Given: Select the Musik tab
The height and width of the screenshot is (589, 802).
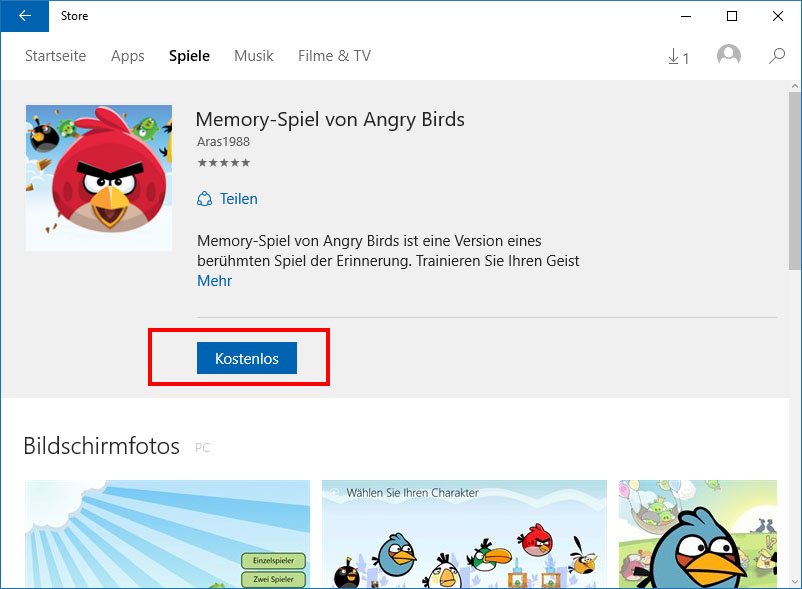Looking at the screenshot, I should coord(253,56).
